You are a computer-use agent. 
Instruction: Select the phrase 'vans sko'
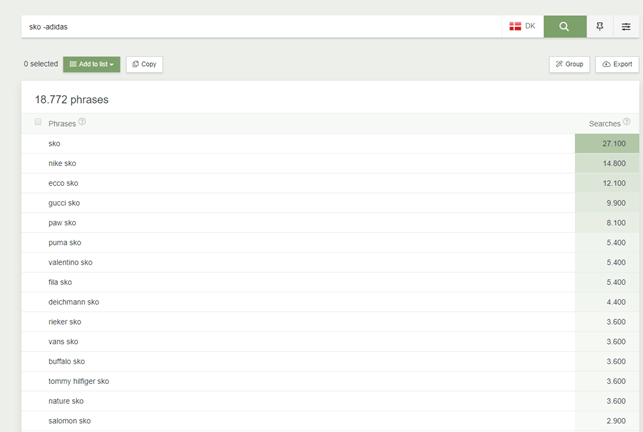tap(63, 341)
